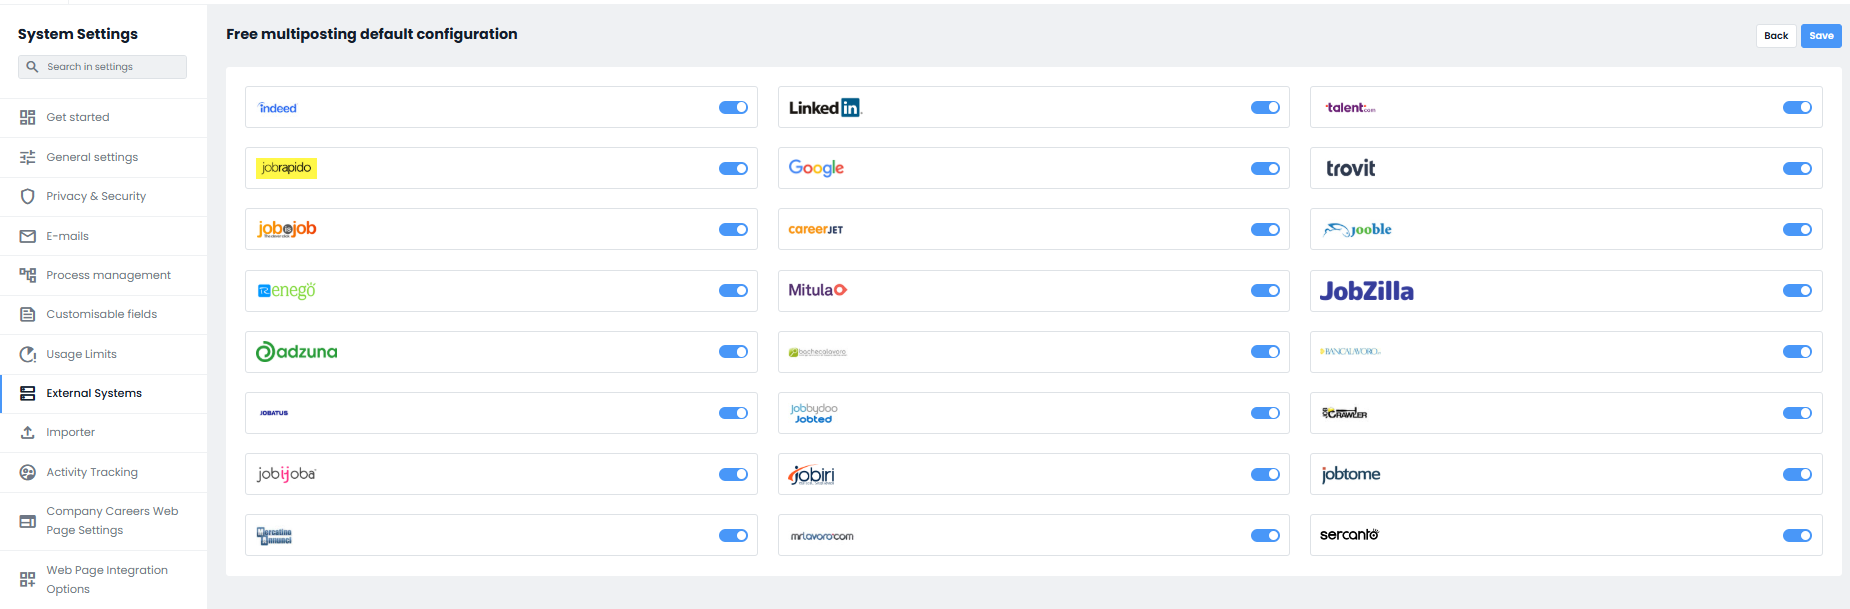This screenshot has width=1850, height=609.
Task: Click the Google logo
Action: [x=816, y=168]
